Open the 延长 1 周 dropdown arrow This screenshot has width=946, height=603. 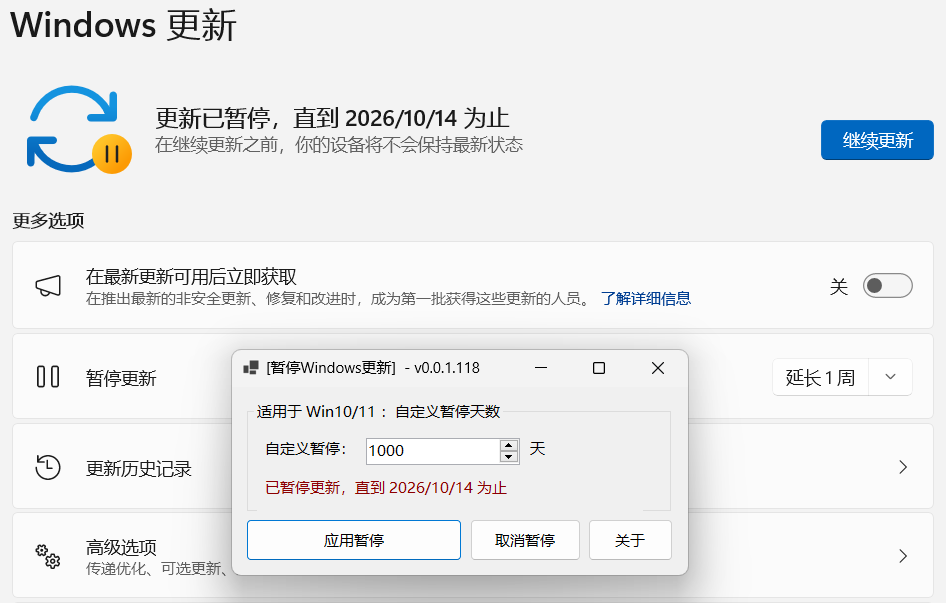(890, 377)
